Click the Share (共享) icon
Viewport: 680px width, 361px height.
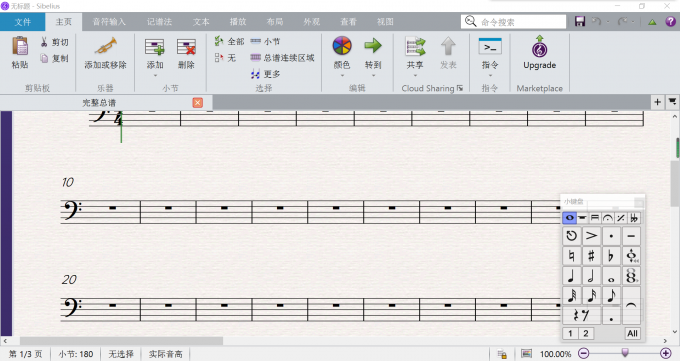coord(415,46)
